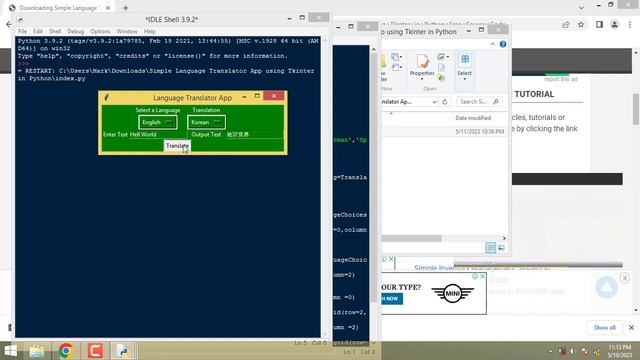
Task: Open File Explorer from the taskbar
Action: tap(37, 351)
